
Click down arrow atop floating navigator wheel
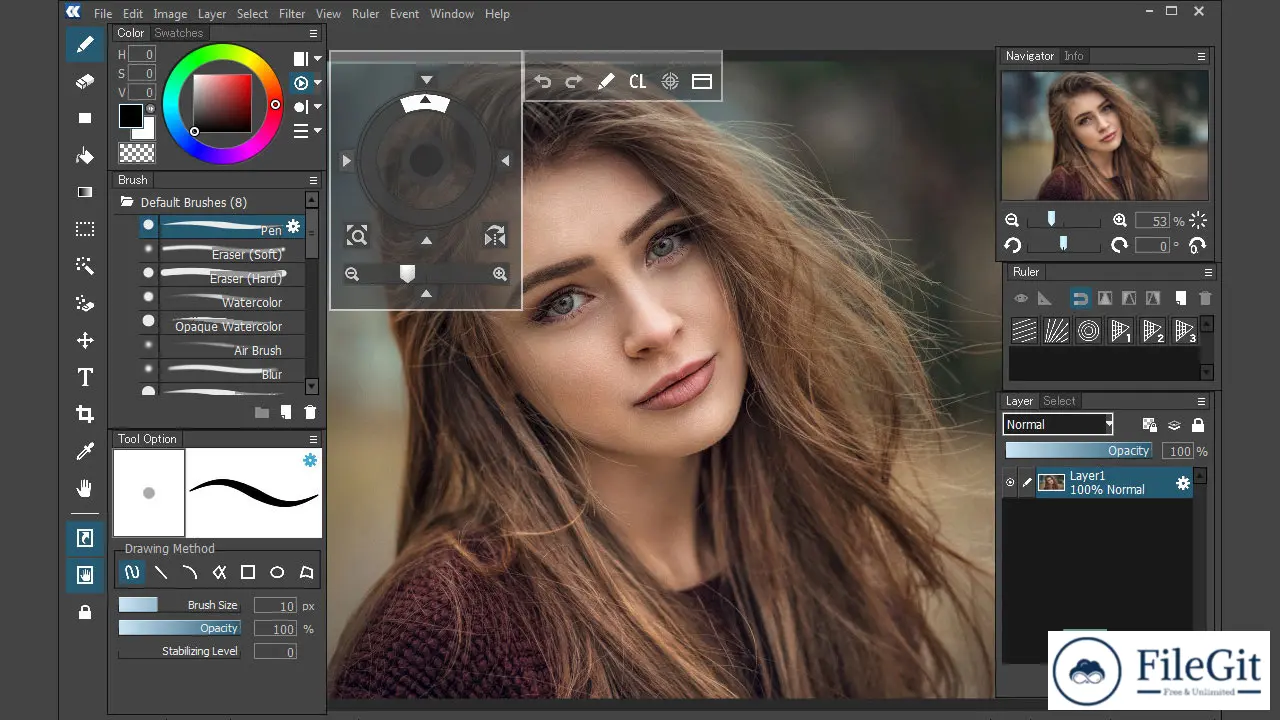(x=426, y=79)
